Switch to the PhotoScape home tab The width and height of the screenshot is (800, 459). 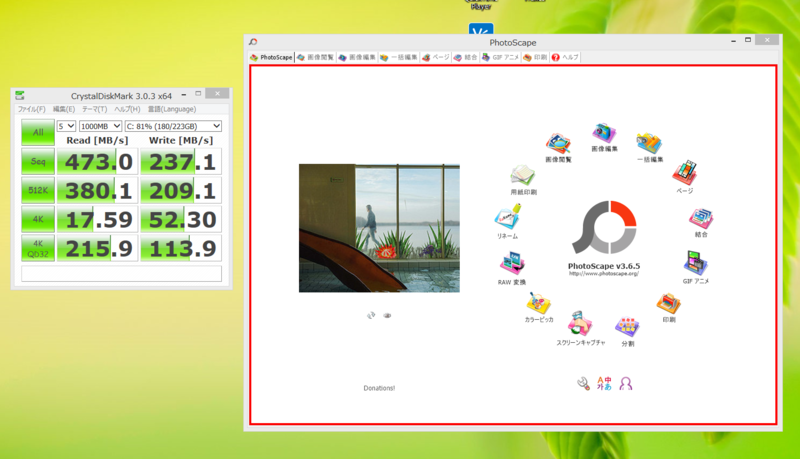[271, 57]
